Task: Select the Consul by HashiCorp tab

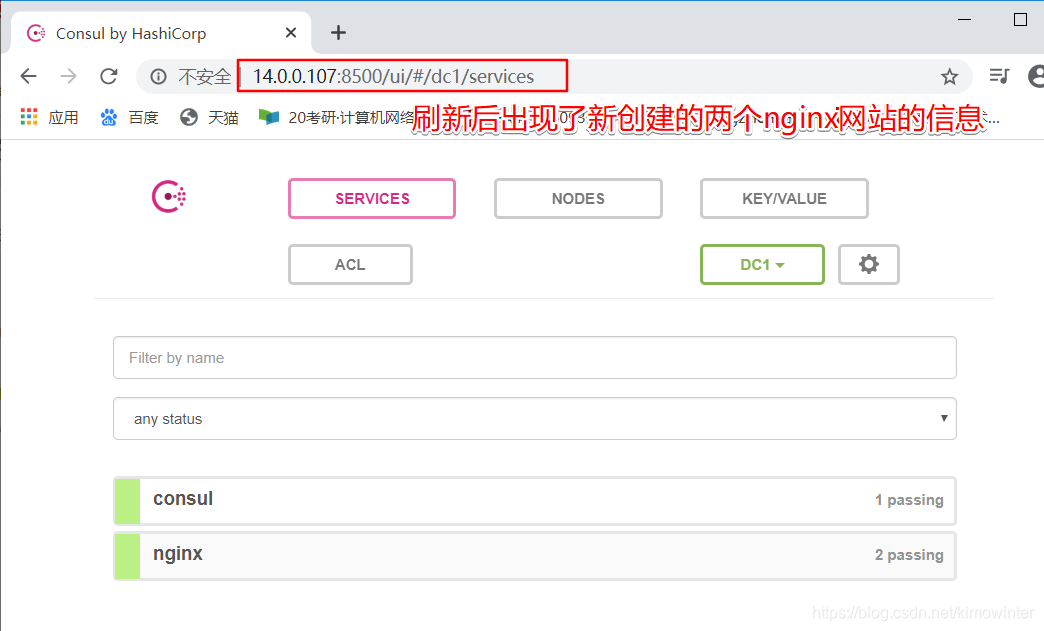Action: pos(161,33)
